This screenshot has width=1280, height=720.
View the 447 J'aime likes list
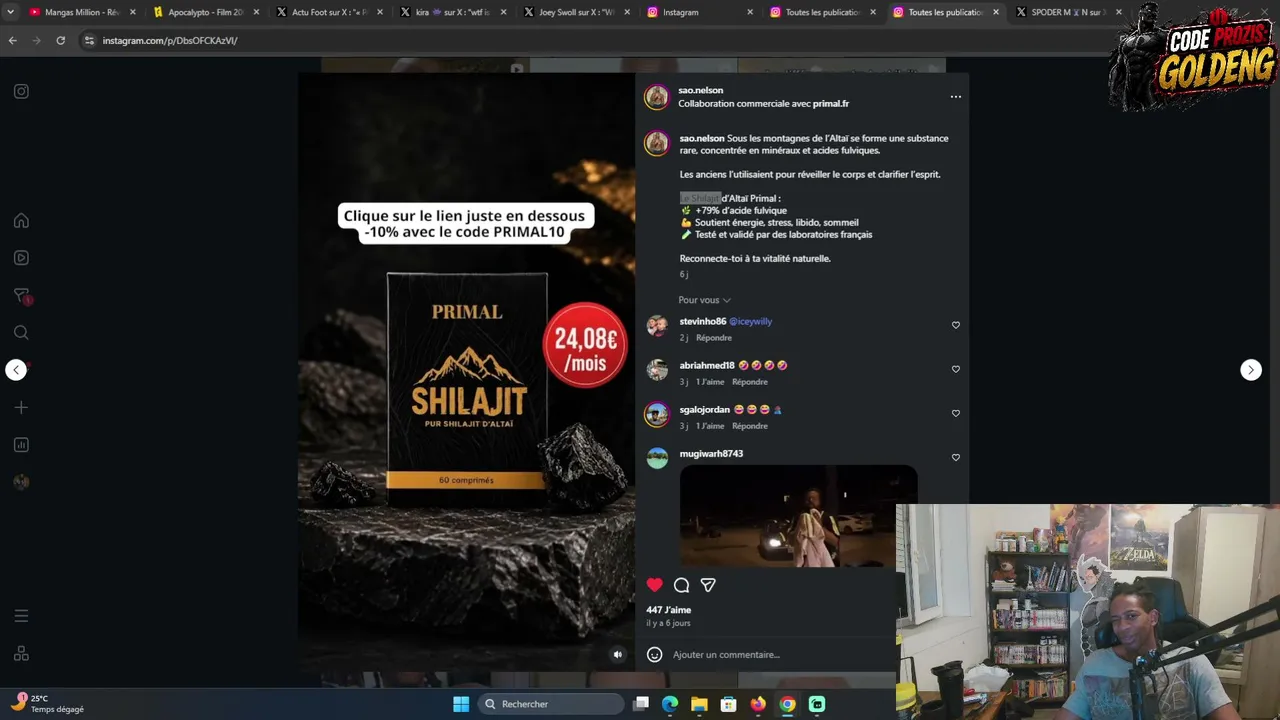coord(668,610)
